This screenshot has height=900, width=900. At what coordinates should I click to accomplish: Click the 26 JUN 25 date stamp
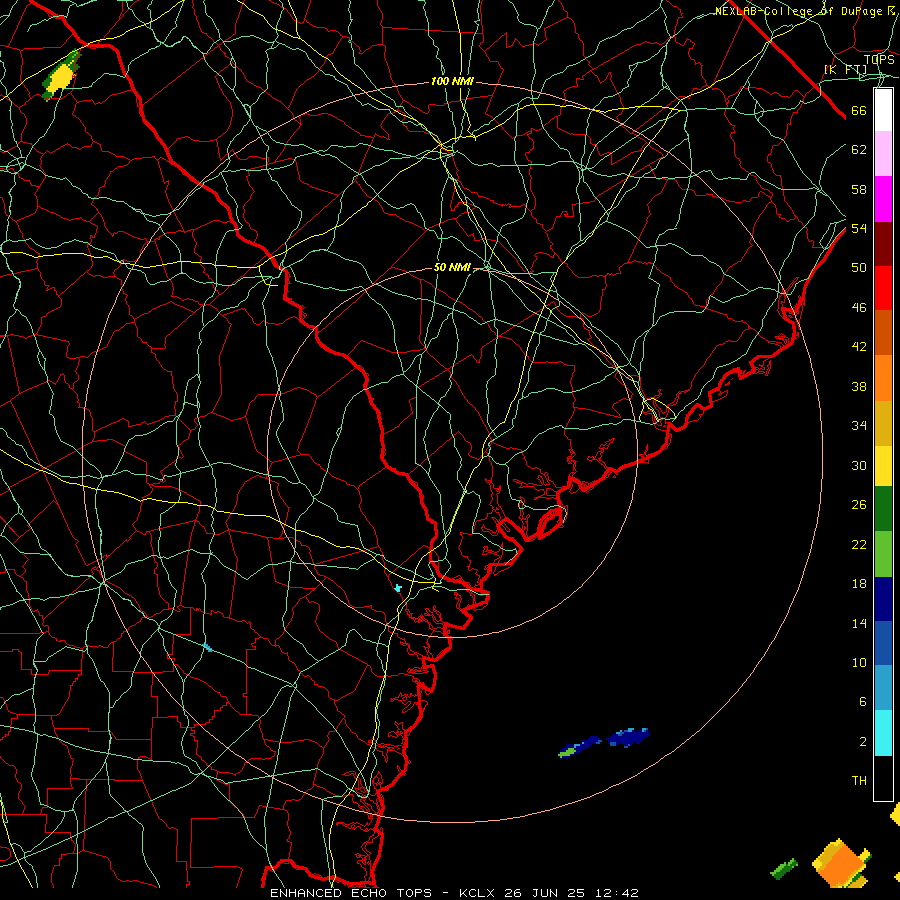tap(545, 893)
